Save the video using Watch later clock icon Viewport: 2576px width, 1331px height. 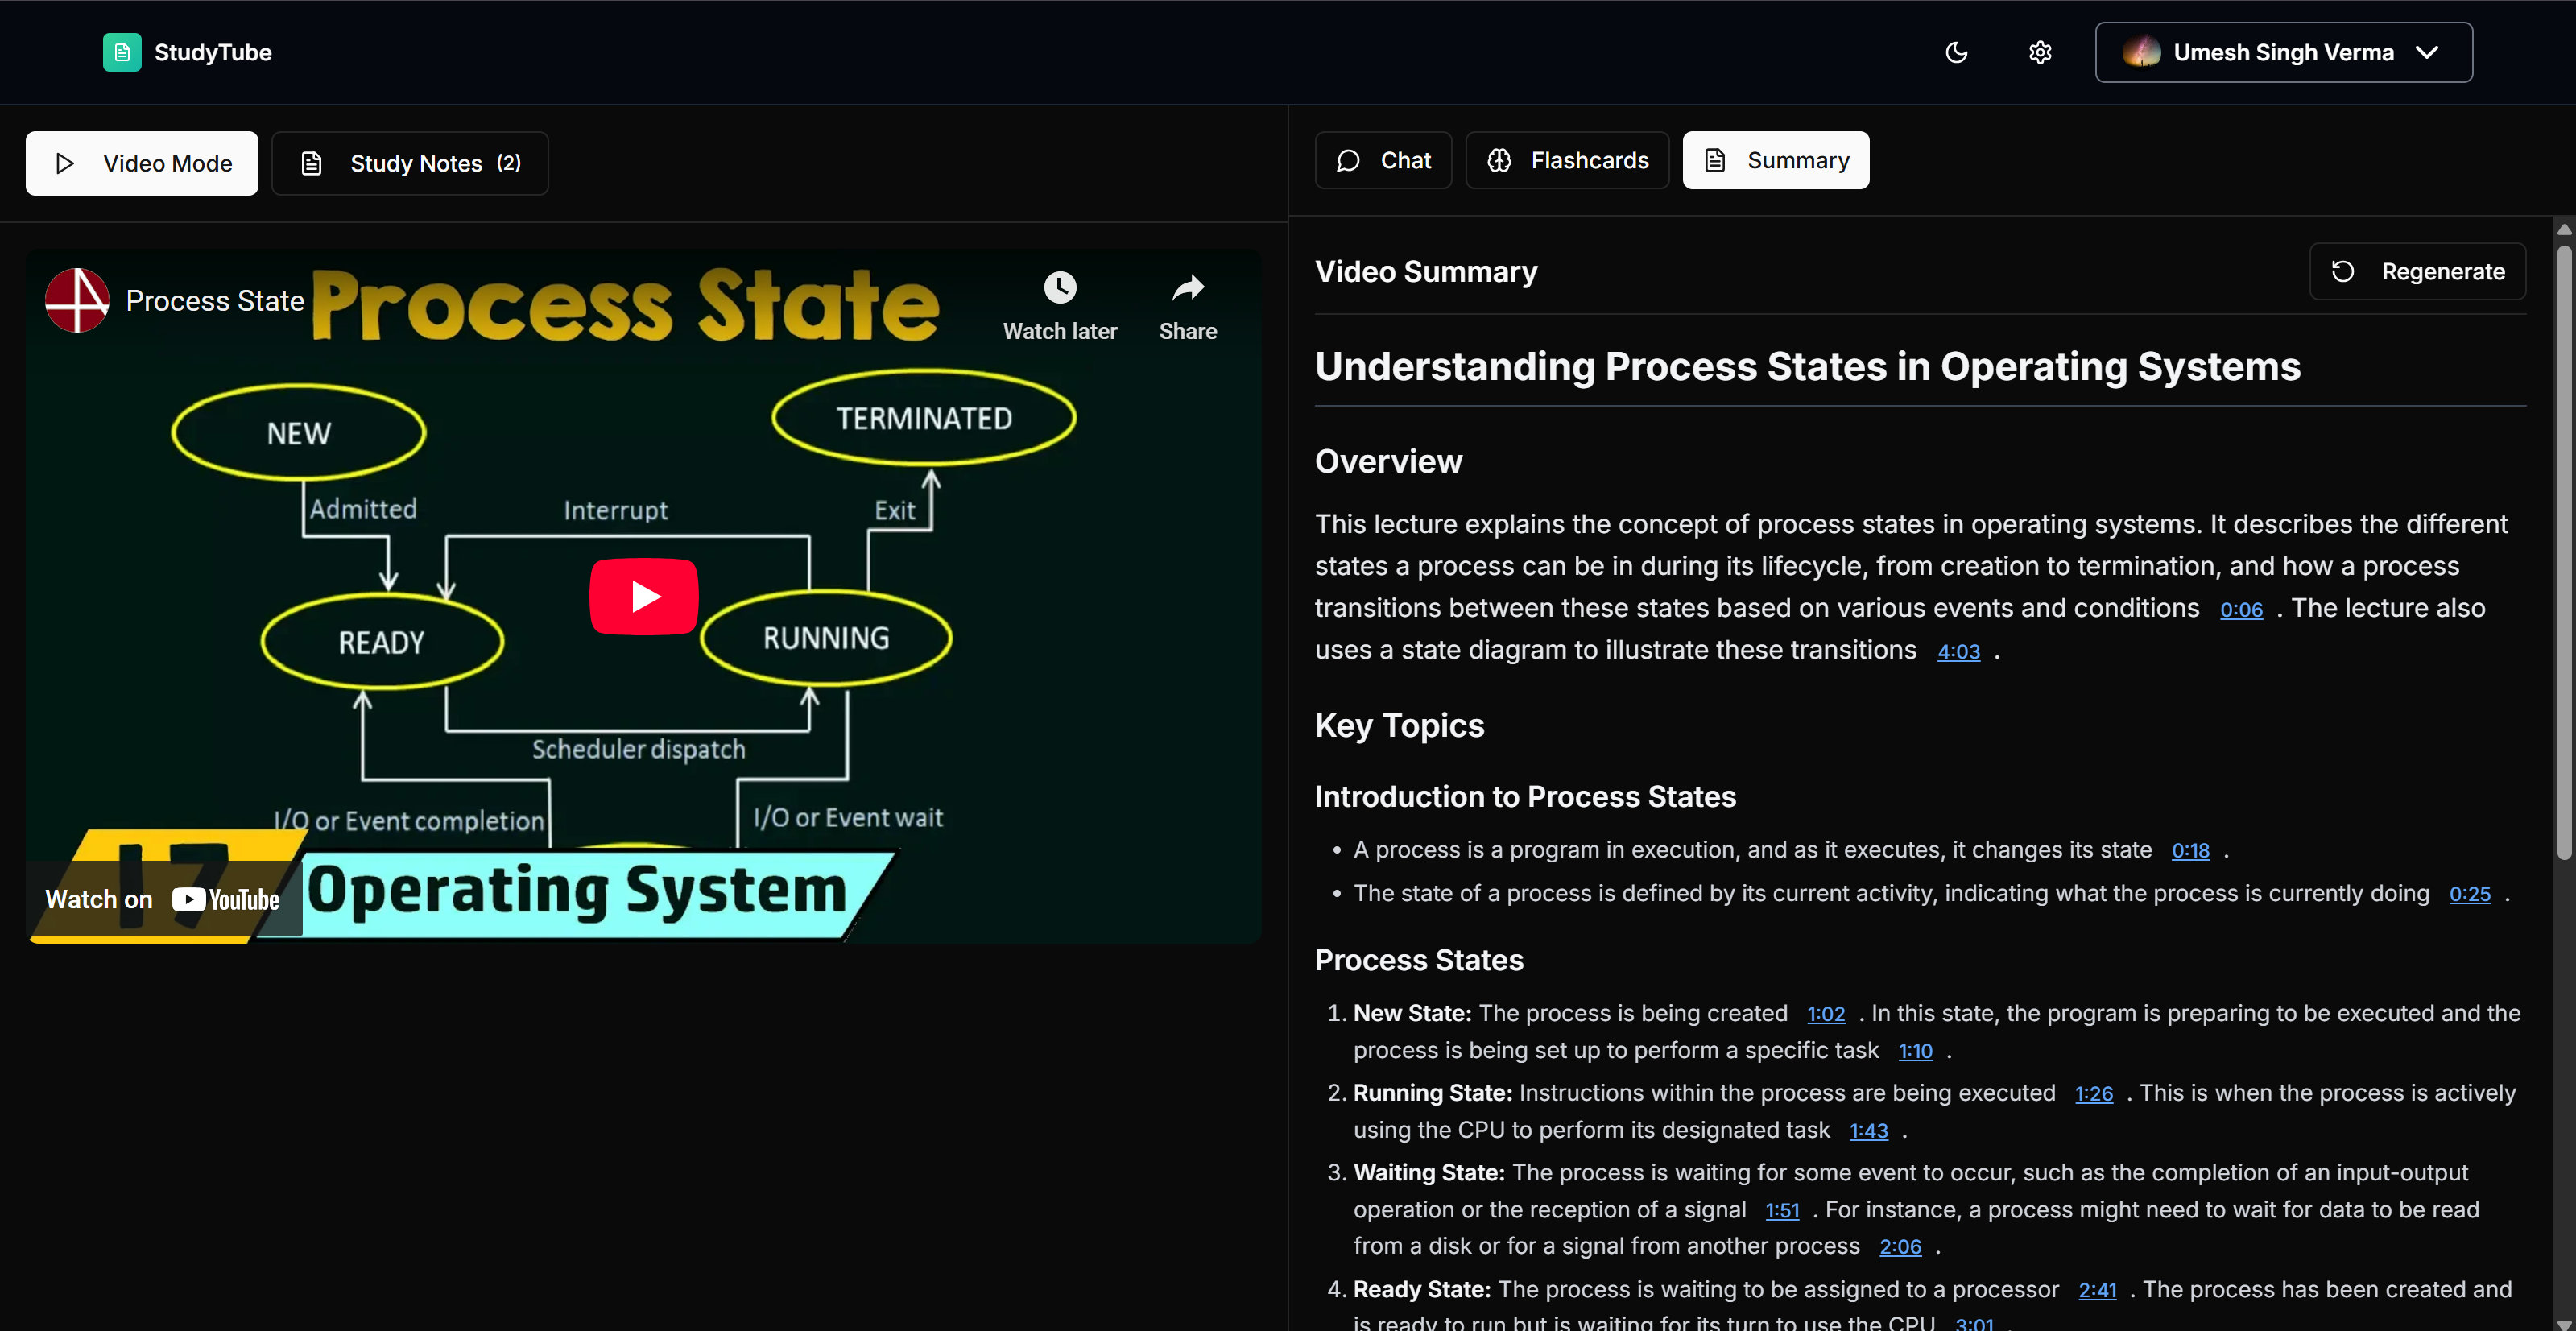(1060, 287)
